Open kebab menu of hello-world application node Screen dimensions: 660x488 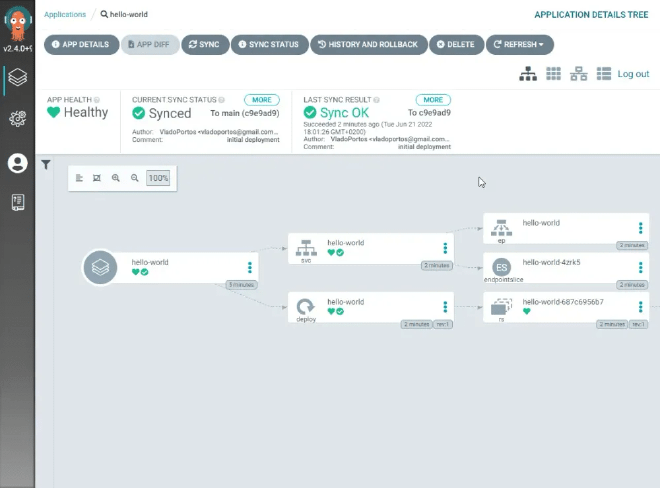250,267
